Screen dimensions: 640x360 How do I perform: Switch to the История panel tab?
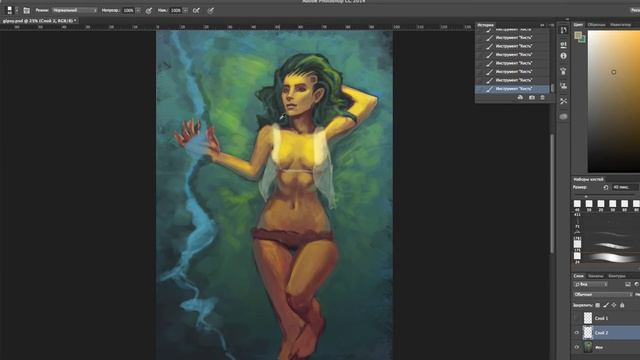pyautogui.click(x=486, y=25)
